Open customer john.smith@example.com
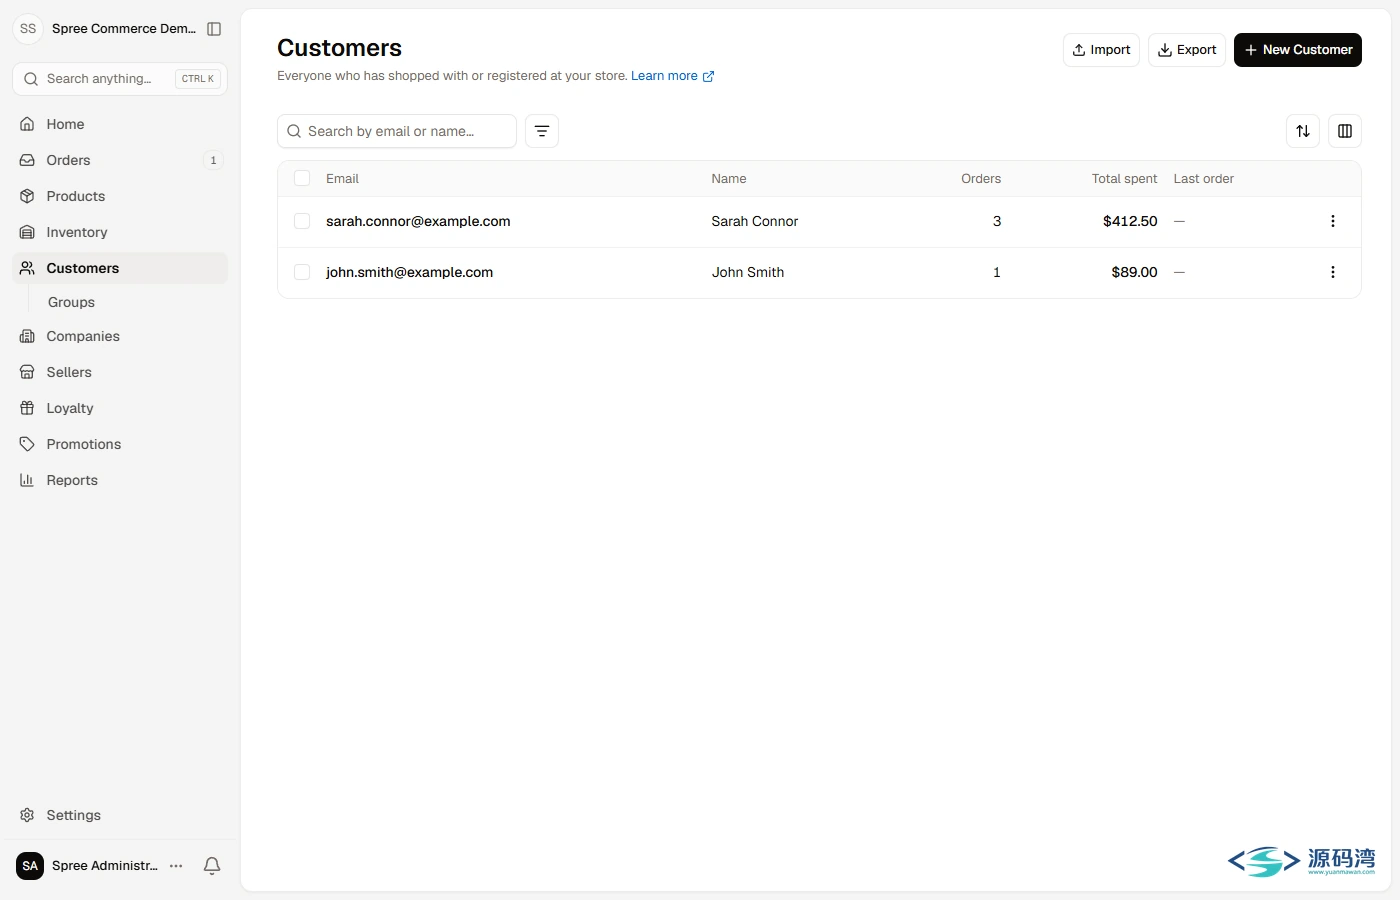Screen dimensions: 1400x900 click(x=409, y=272)
